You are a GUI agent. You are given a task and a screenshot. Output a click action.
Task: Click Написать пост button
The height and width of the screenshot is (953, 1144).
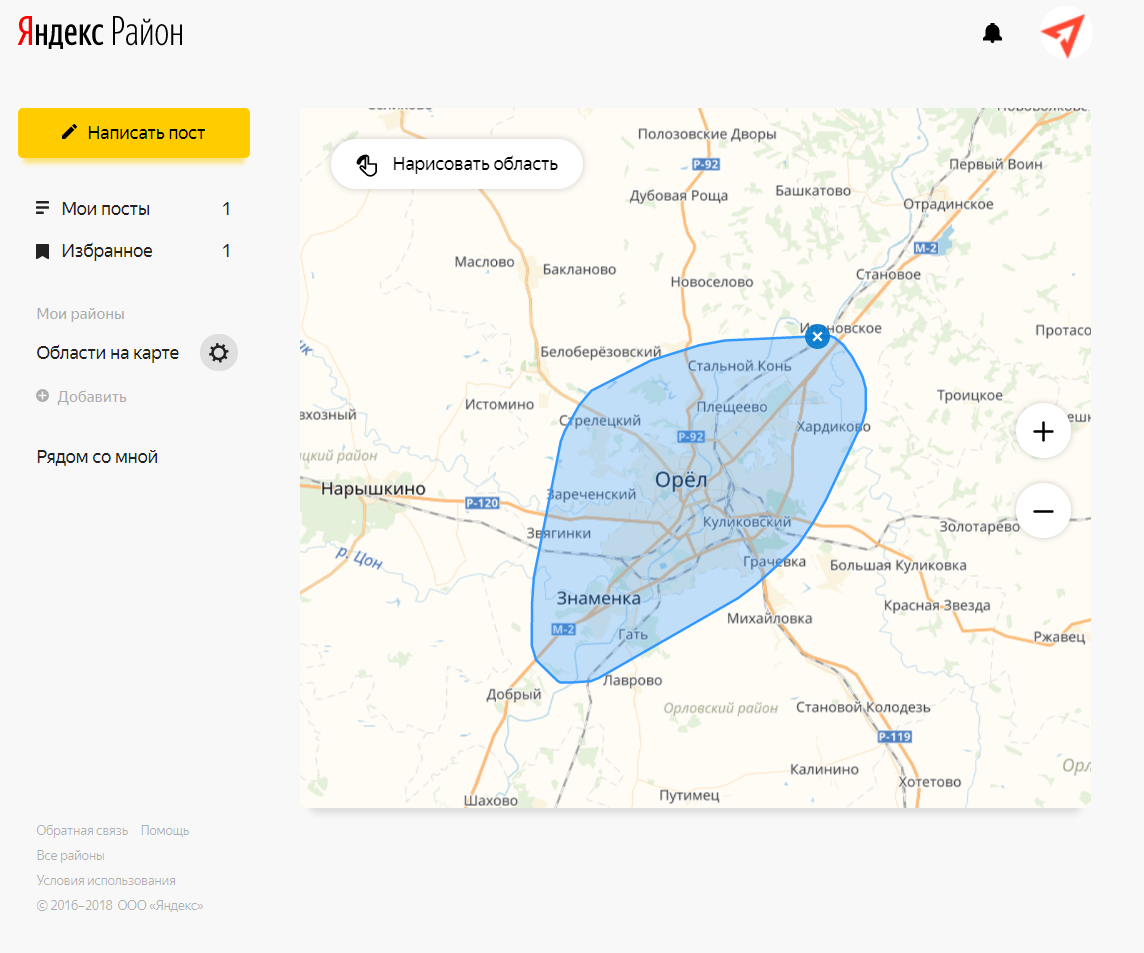pos(134,133)
